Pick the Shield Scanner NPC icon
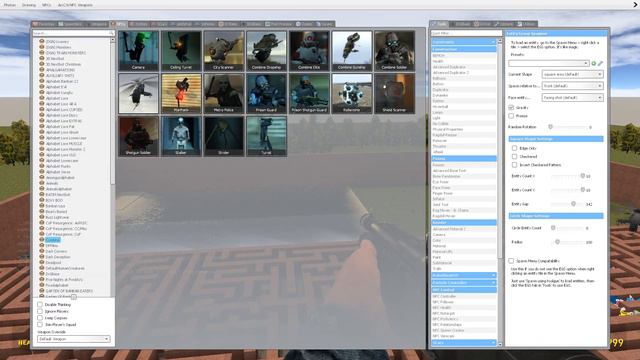Screen dimensions: 640x360 (394, 93)
